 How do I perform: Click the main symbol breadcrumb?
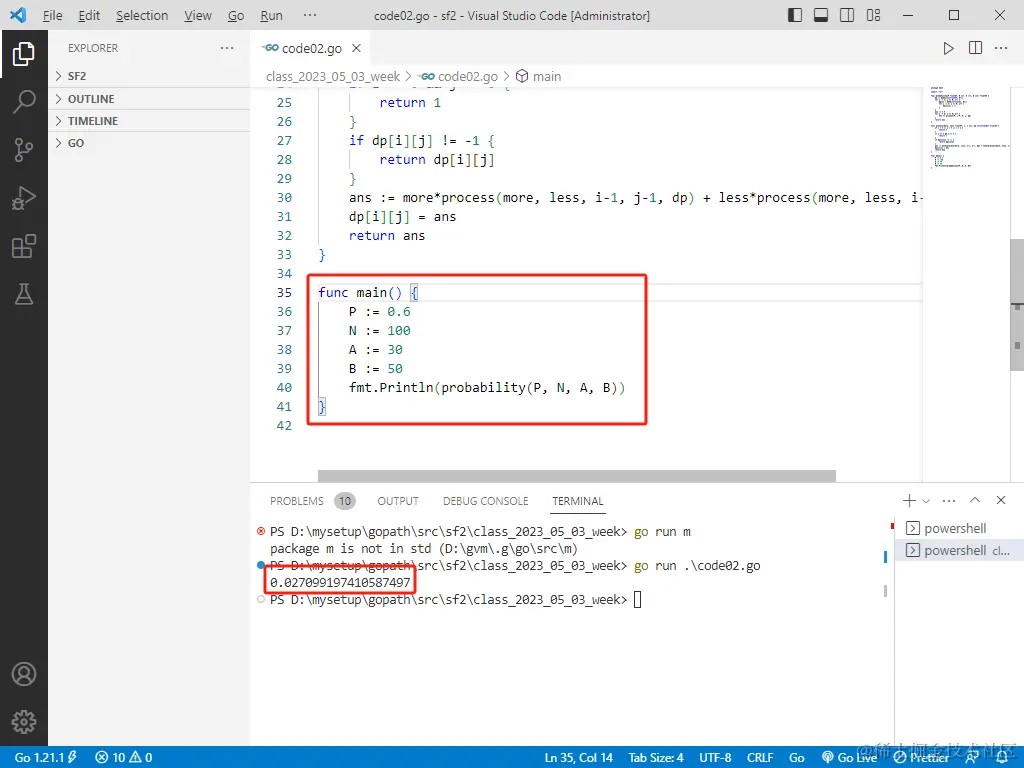tap(539, 76)
